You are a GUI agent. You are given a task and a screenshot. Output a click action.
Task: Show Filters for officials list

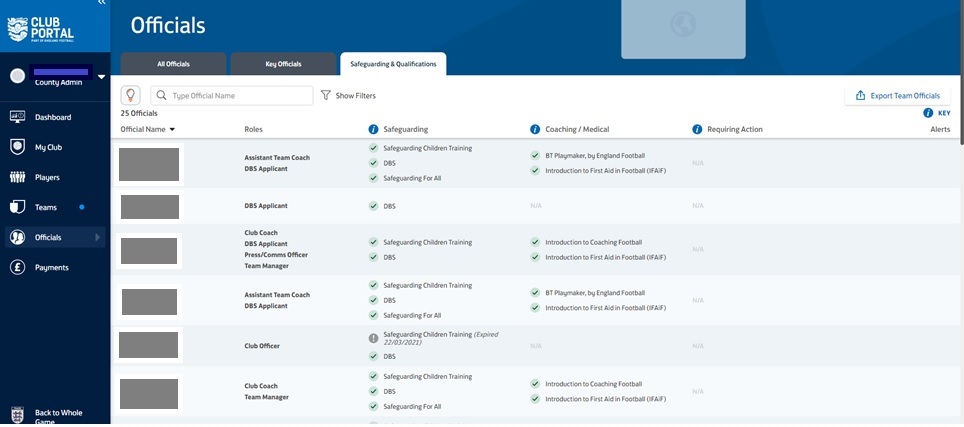tap(348, 96)
